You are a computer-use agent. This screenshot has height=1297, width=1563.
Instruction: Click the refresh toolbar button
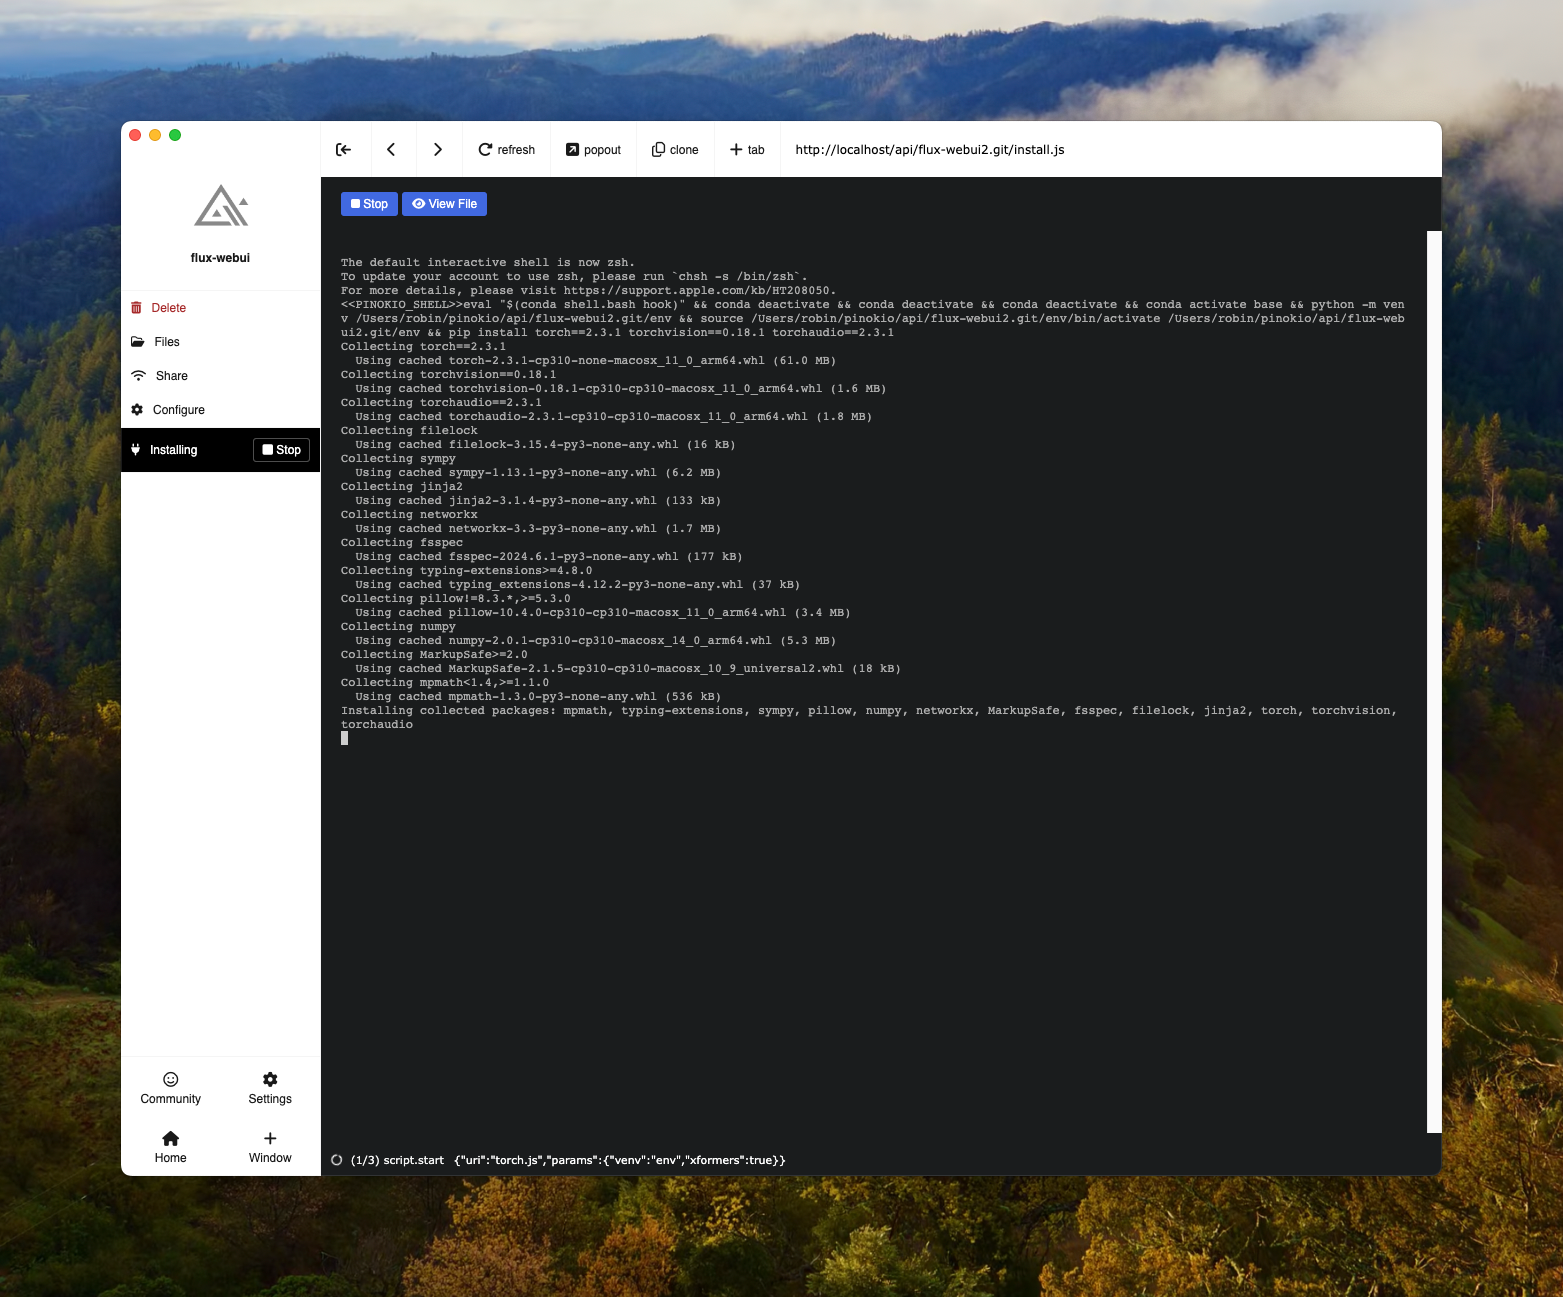pos(506,150)
